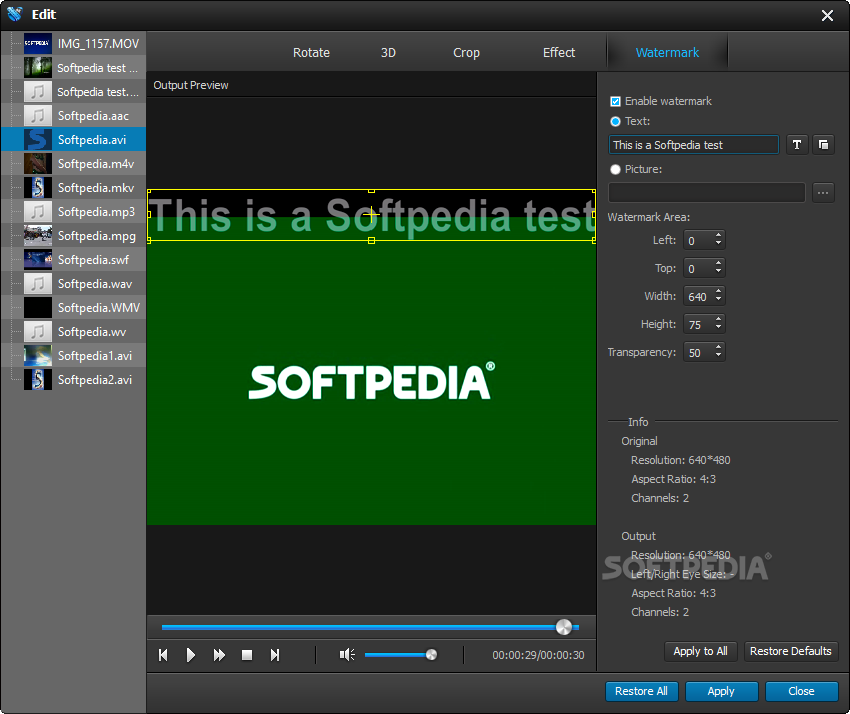Click the Transparency value field 50
The width and height of the screenshot is (850, 714).
click(698, 353)
